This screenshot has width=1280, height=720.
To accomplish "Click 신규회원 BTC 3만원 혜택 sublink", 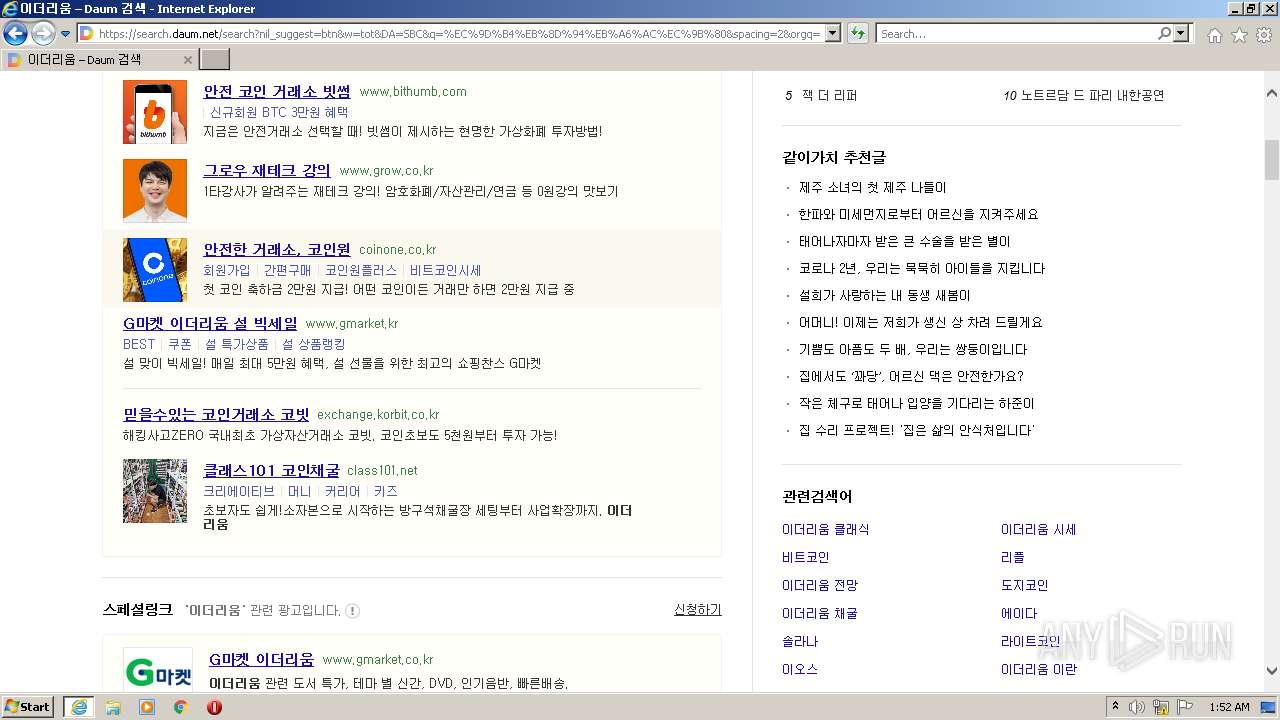I will [279, 112].
